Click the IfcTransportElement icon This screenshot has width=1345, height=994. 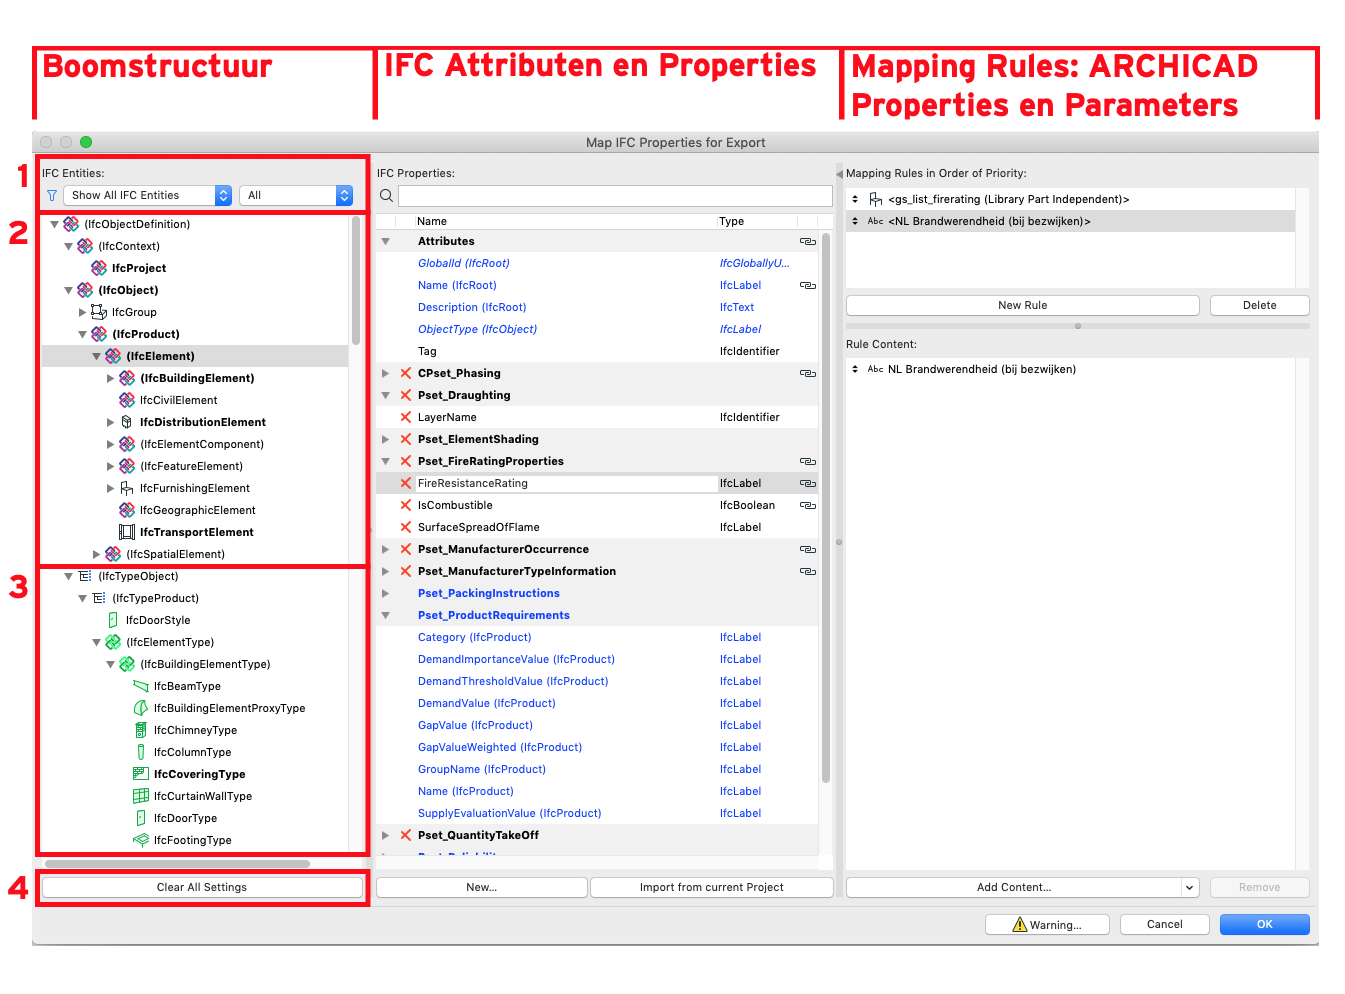[x=127, y=532]
